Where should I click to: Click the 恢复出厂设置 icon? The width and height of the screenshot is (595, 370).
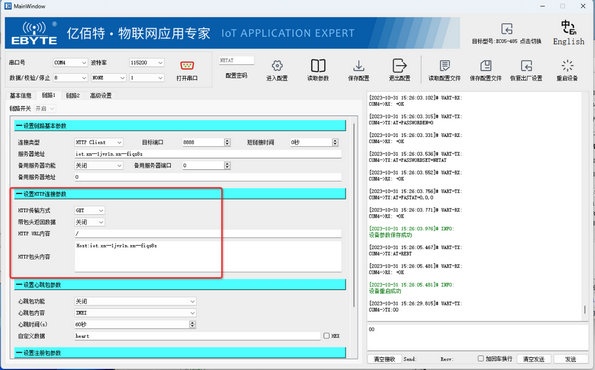[526, 66]
